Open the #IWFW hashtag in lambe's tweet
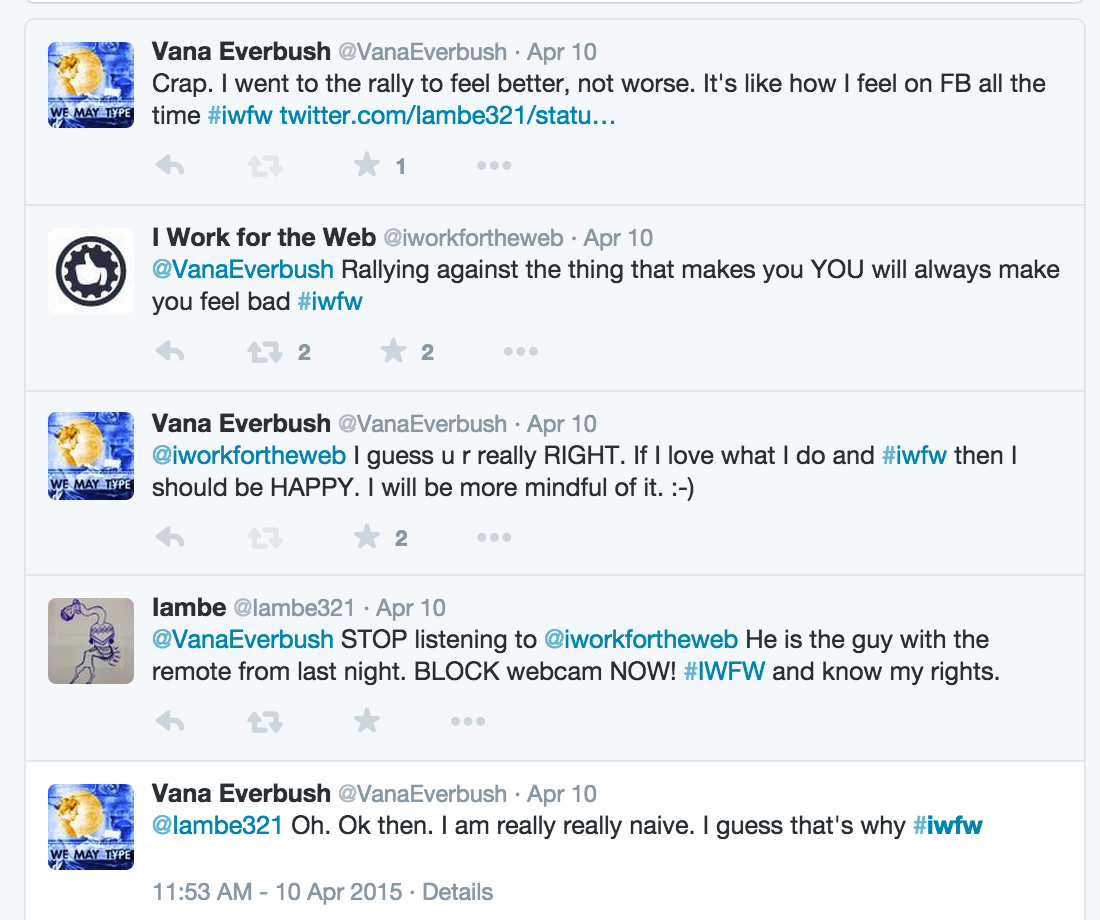Viewport: 1100px width, 920px height. pos(724,671)
